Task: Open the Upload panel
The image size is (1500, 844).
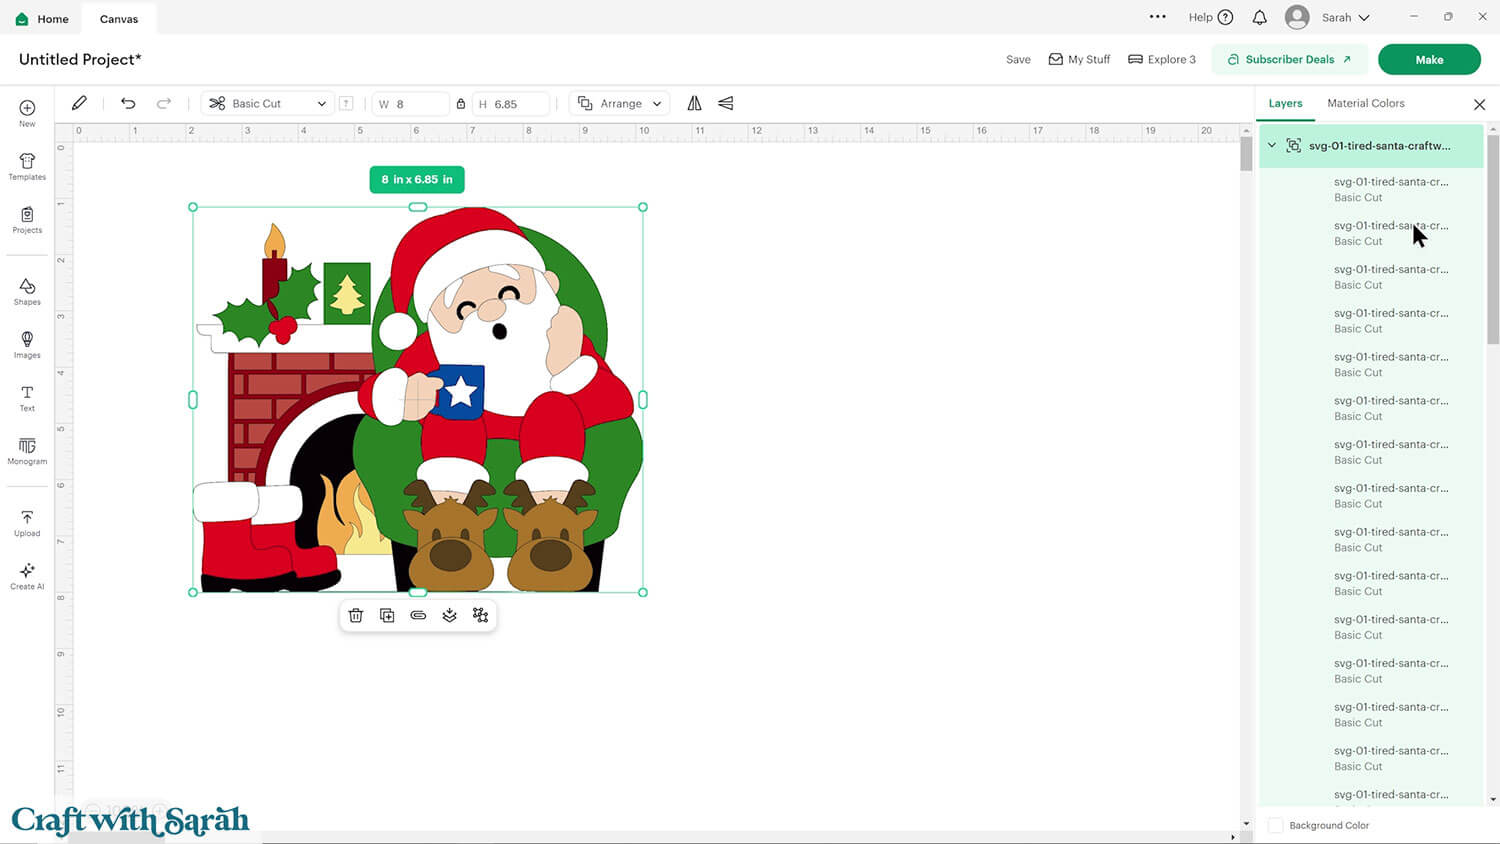Action: 26,521
